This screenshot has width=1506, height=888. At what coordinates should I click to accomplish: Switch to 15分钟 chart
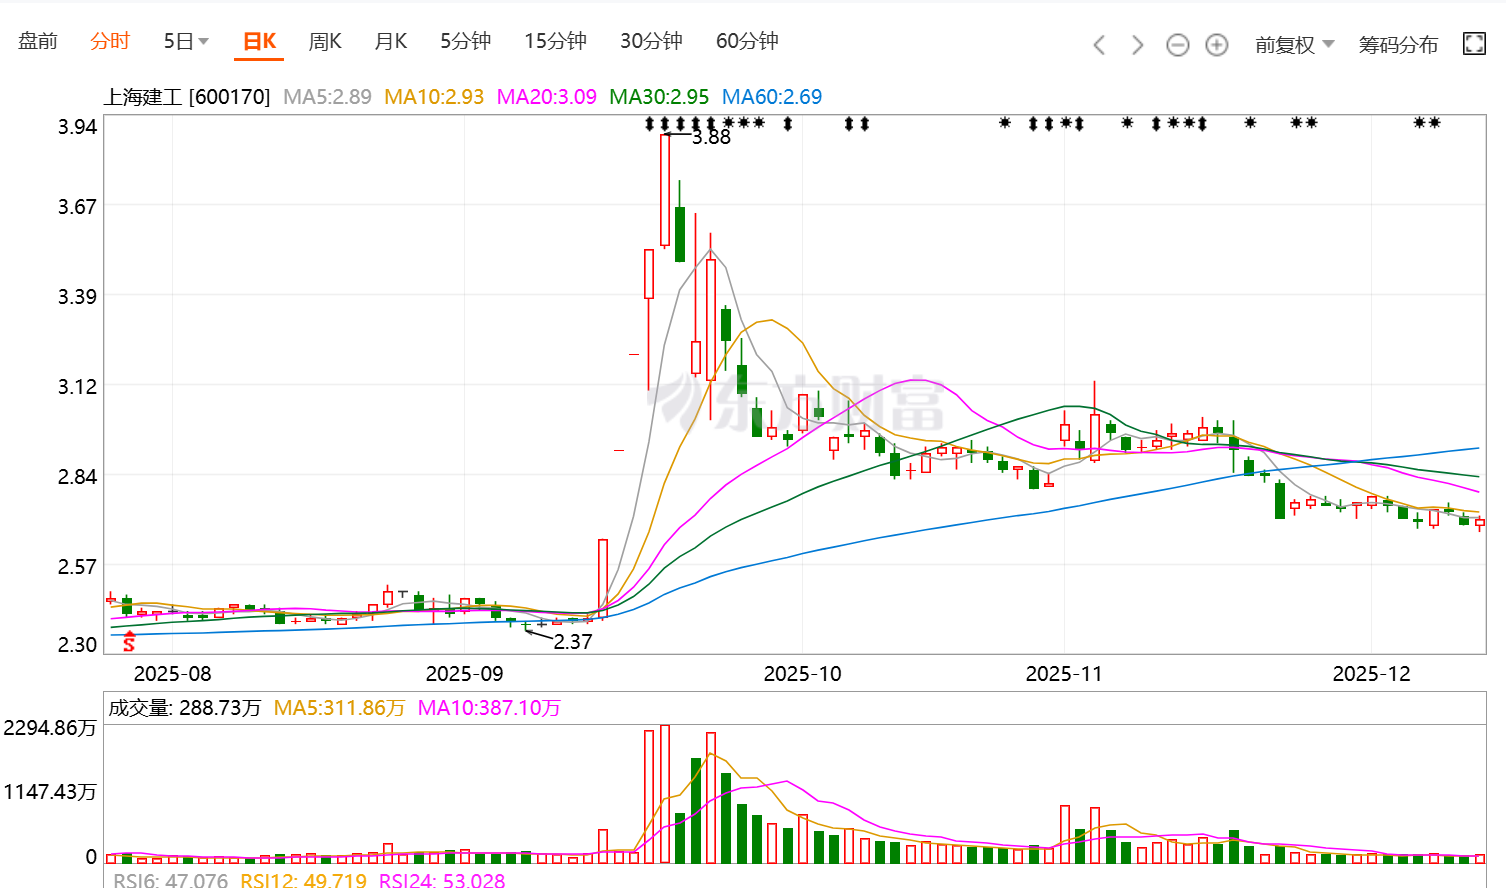point(555,41)
